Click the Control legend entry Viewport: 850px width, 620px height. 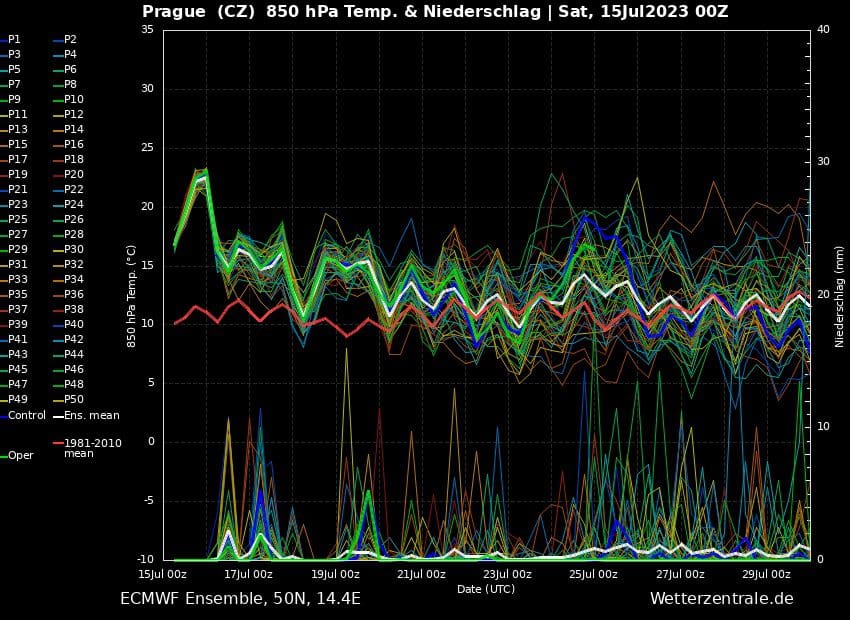point(27,415)
